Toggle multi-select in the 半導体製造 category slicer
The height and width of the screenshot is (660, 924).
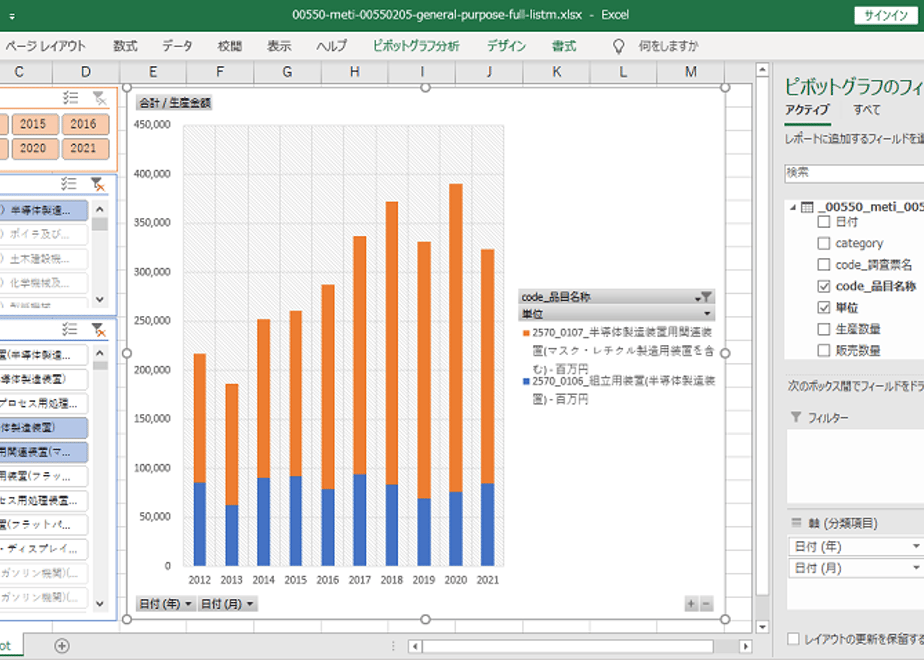(x=69, y=184)
